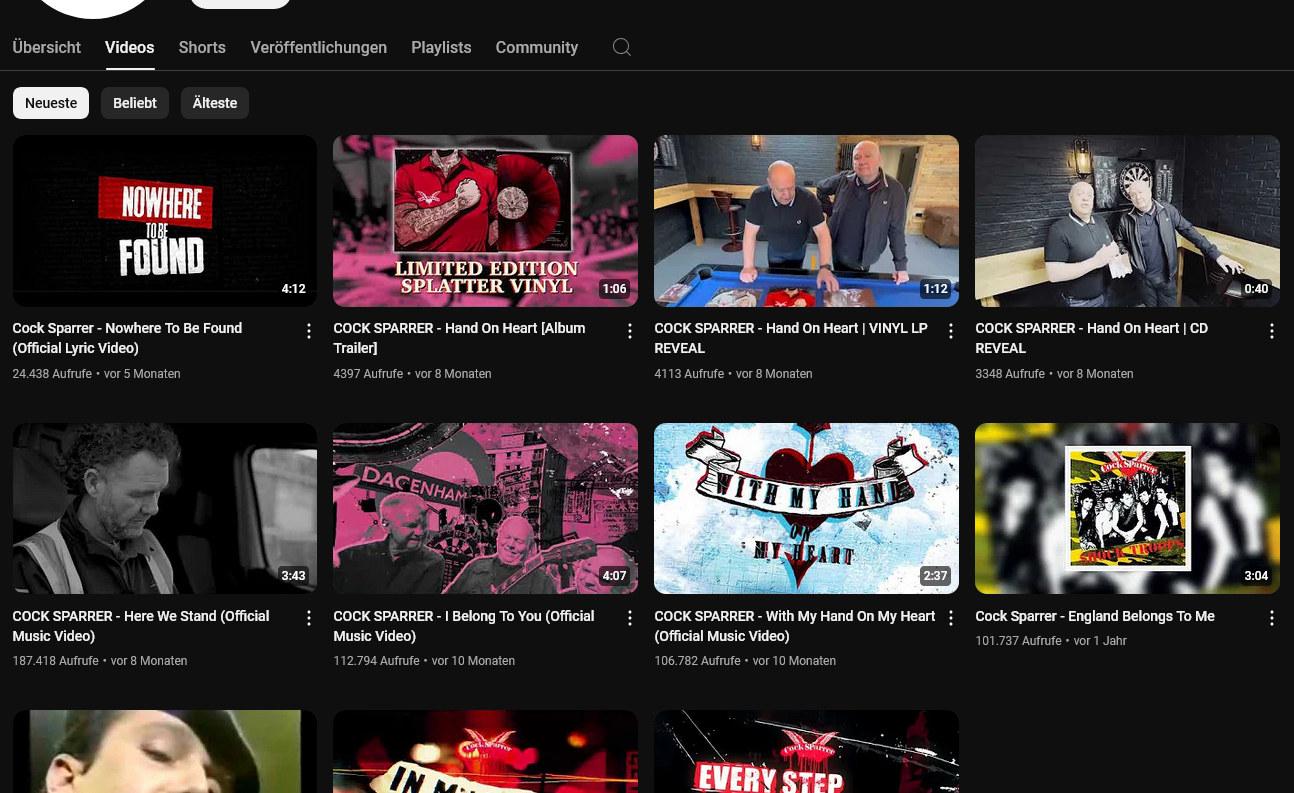Play the With My Hand On My Heart thumbnail
Screen dimensions: 1294x793
(806, 509)
